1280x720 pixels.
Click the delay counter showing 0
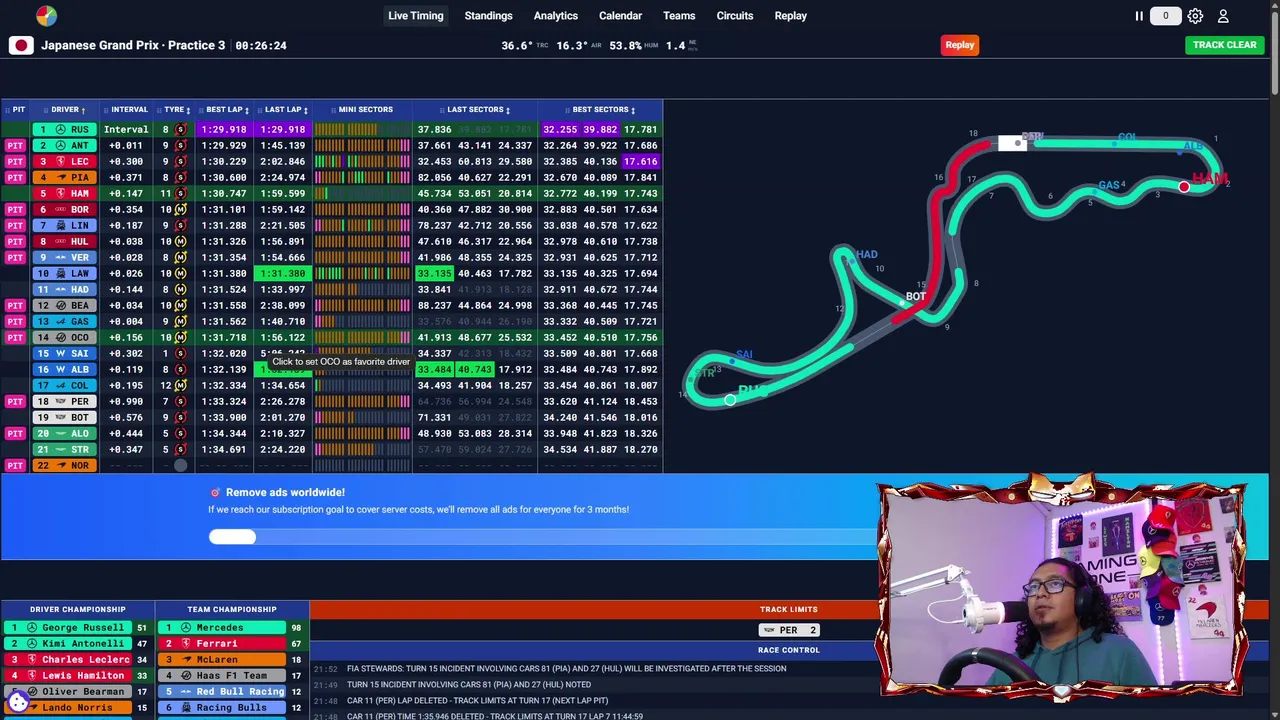(1165, 16)
